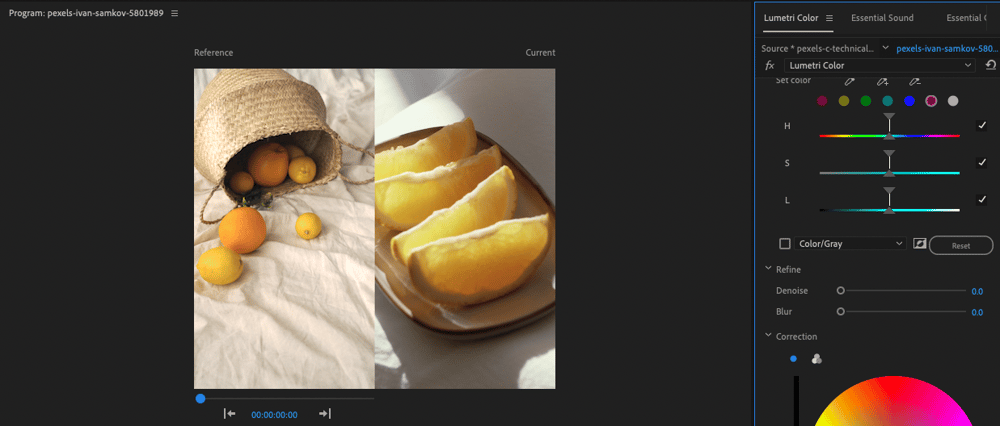Uncheck the L range checkbox

(x=982, y=200)
